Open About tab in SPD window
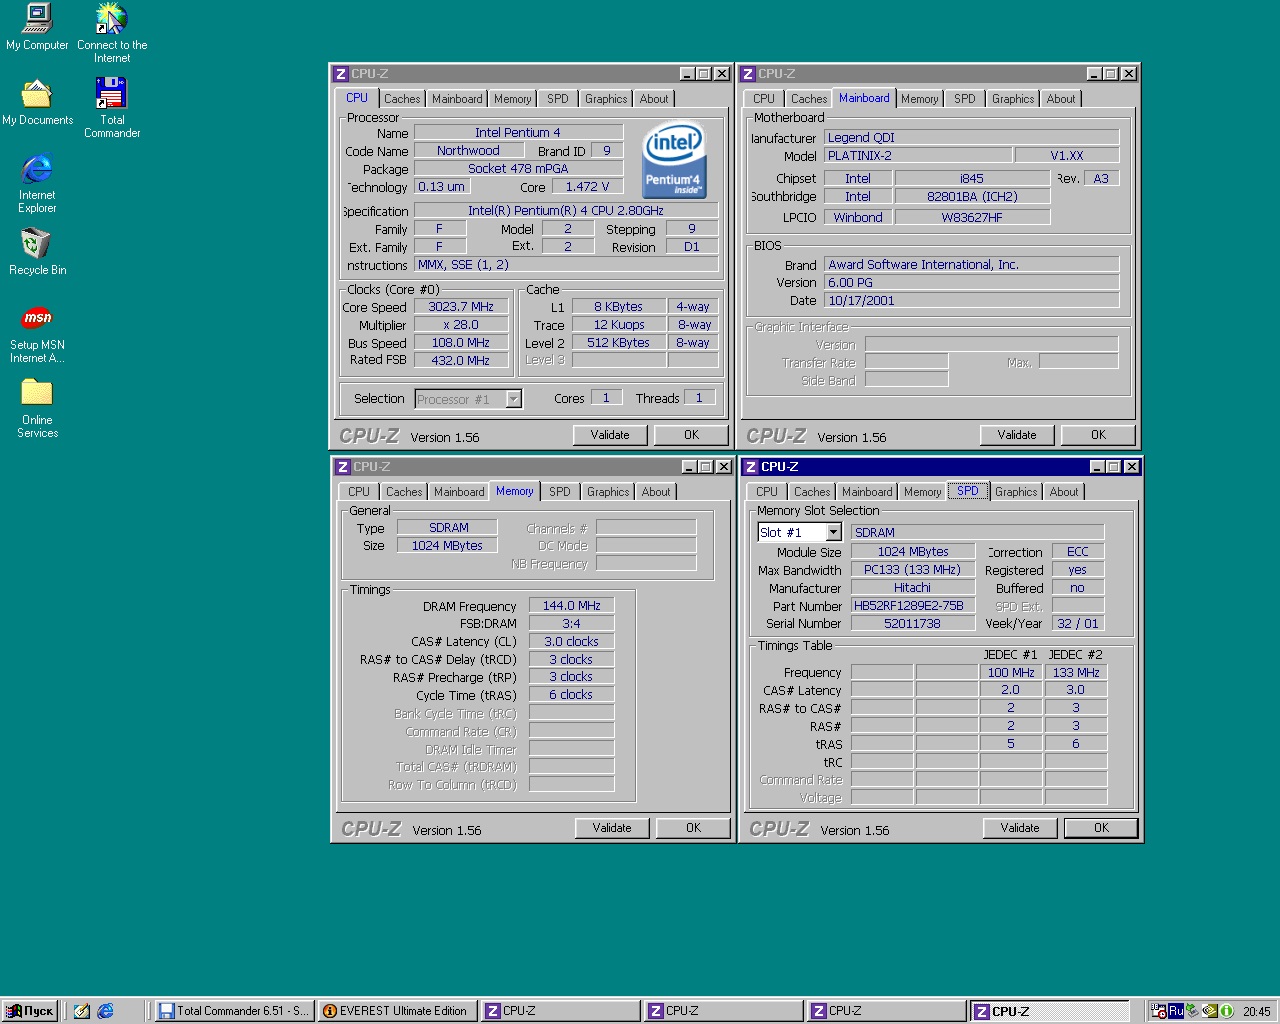 pyautogui.click(x=1063, y=492)
